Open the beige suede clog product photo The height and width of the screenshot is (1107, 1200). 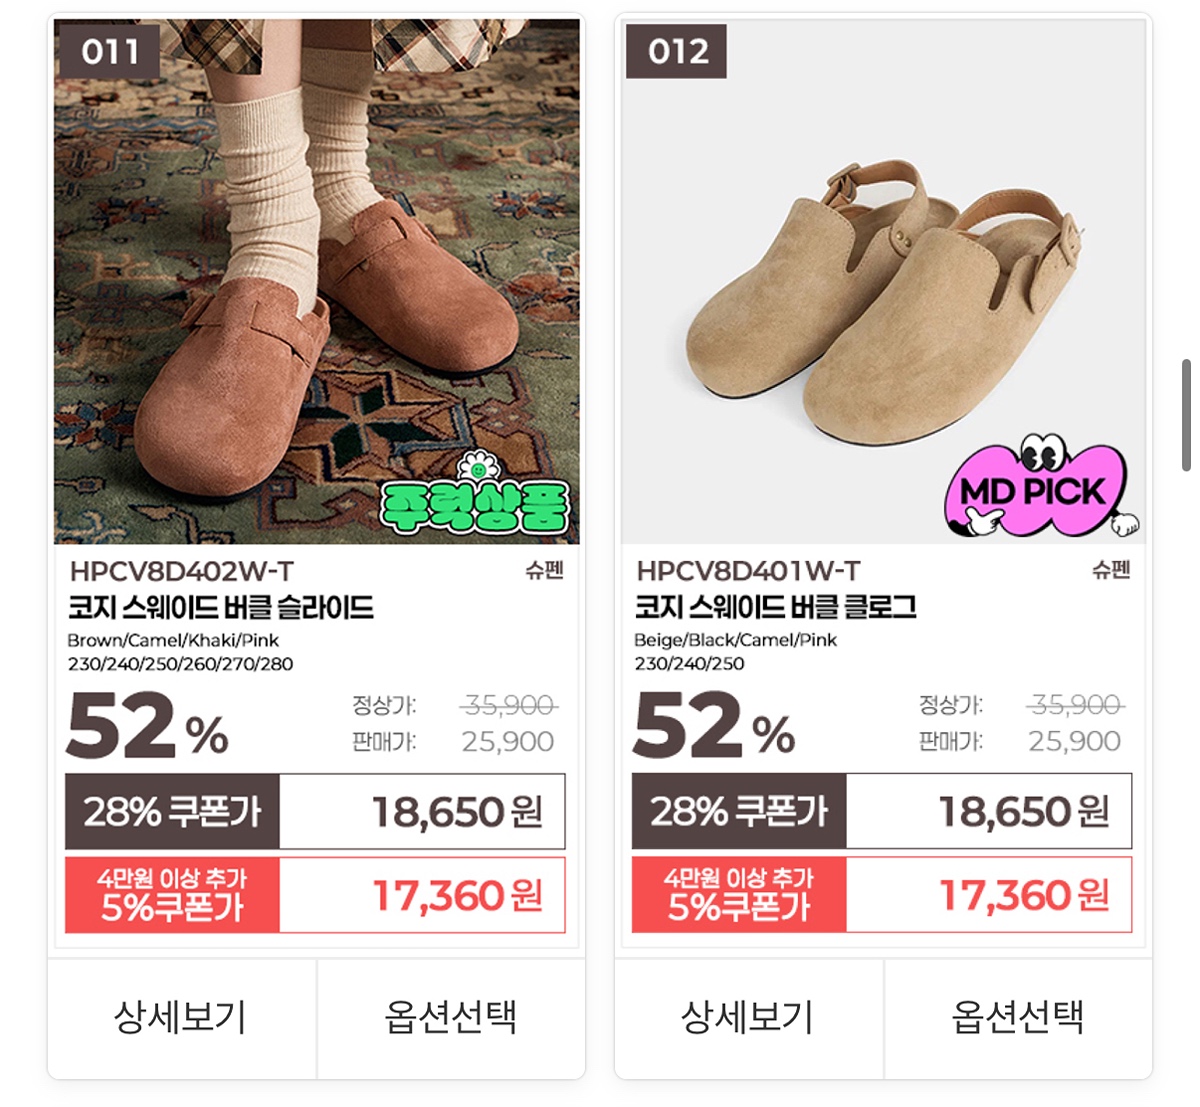(x=884, y=281)
